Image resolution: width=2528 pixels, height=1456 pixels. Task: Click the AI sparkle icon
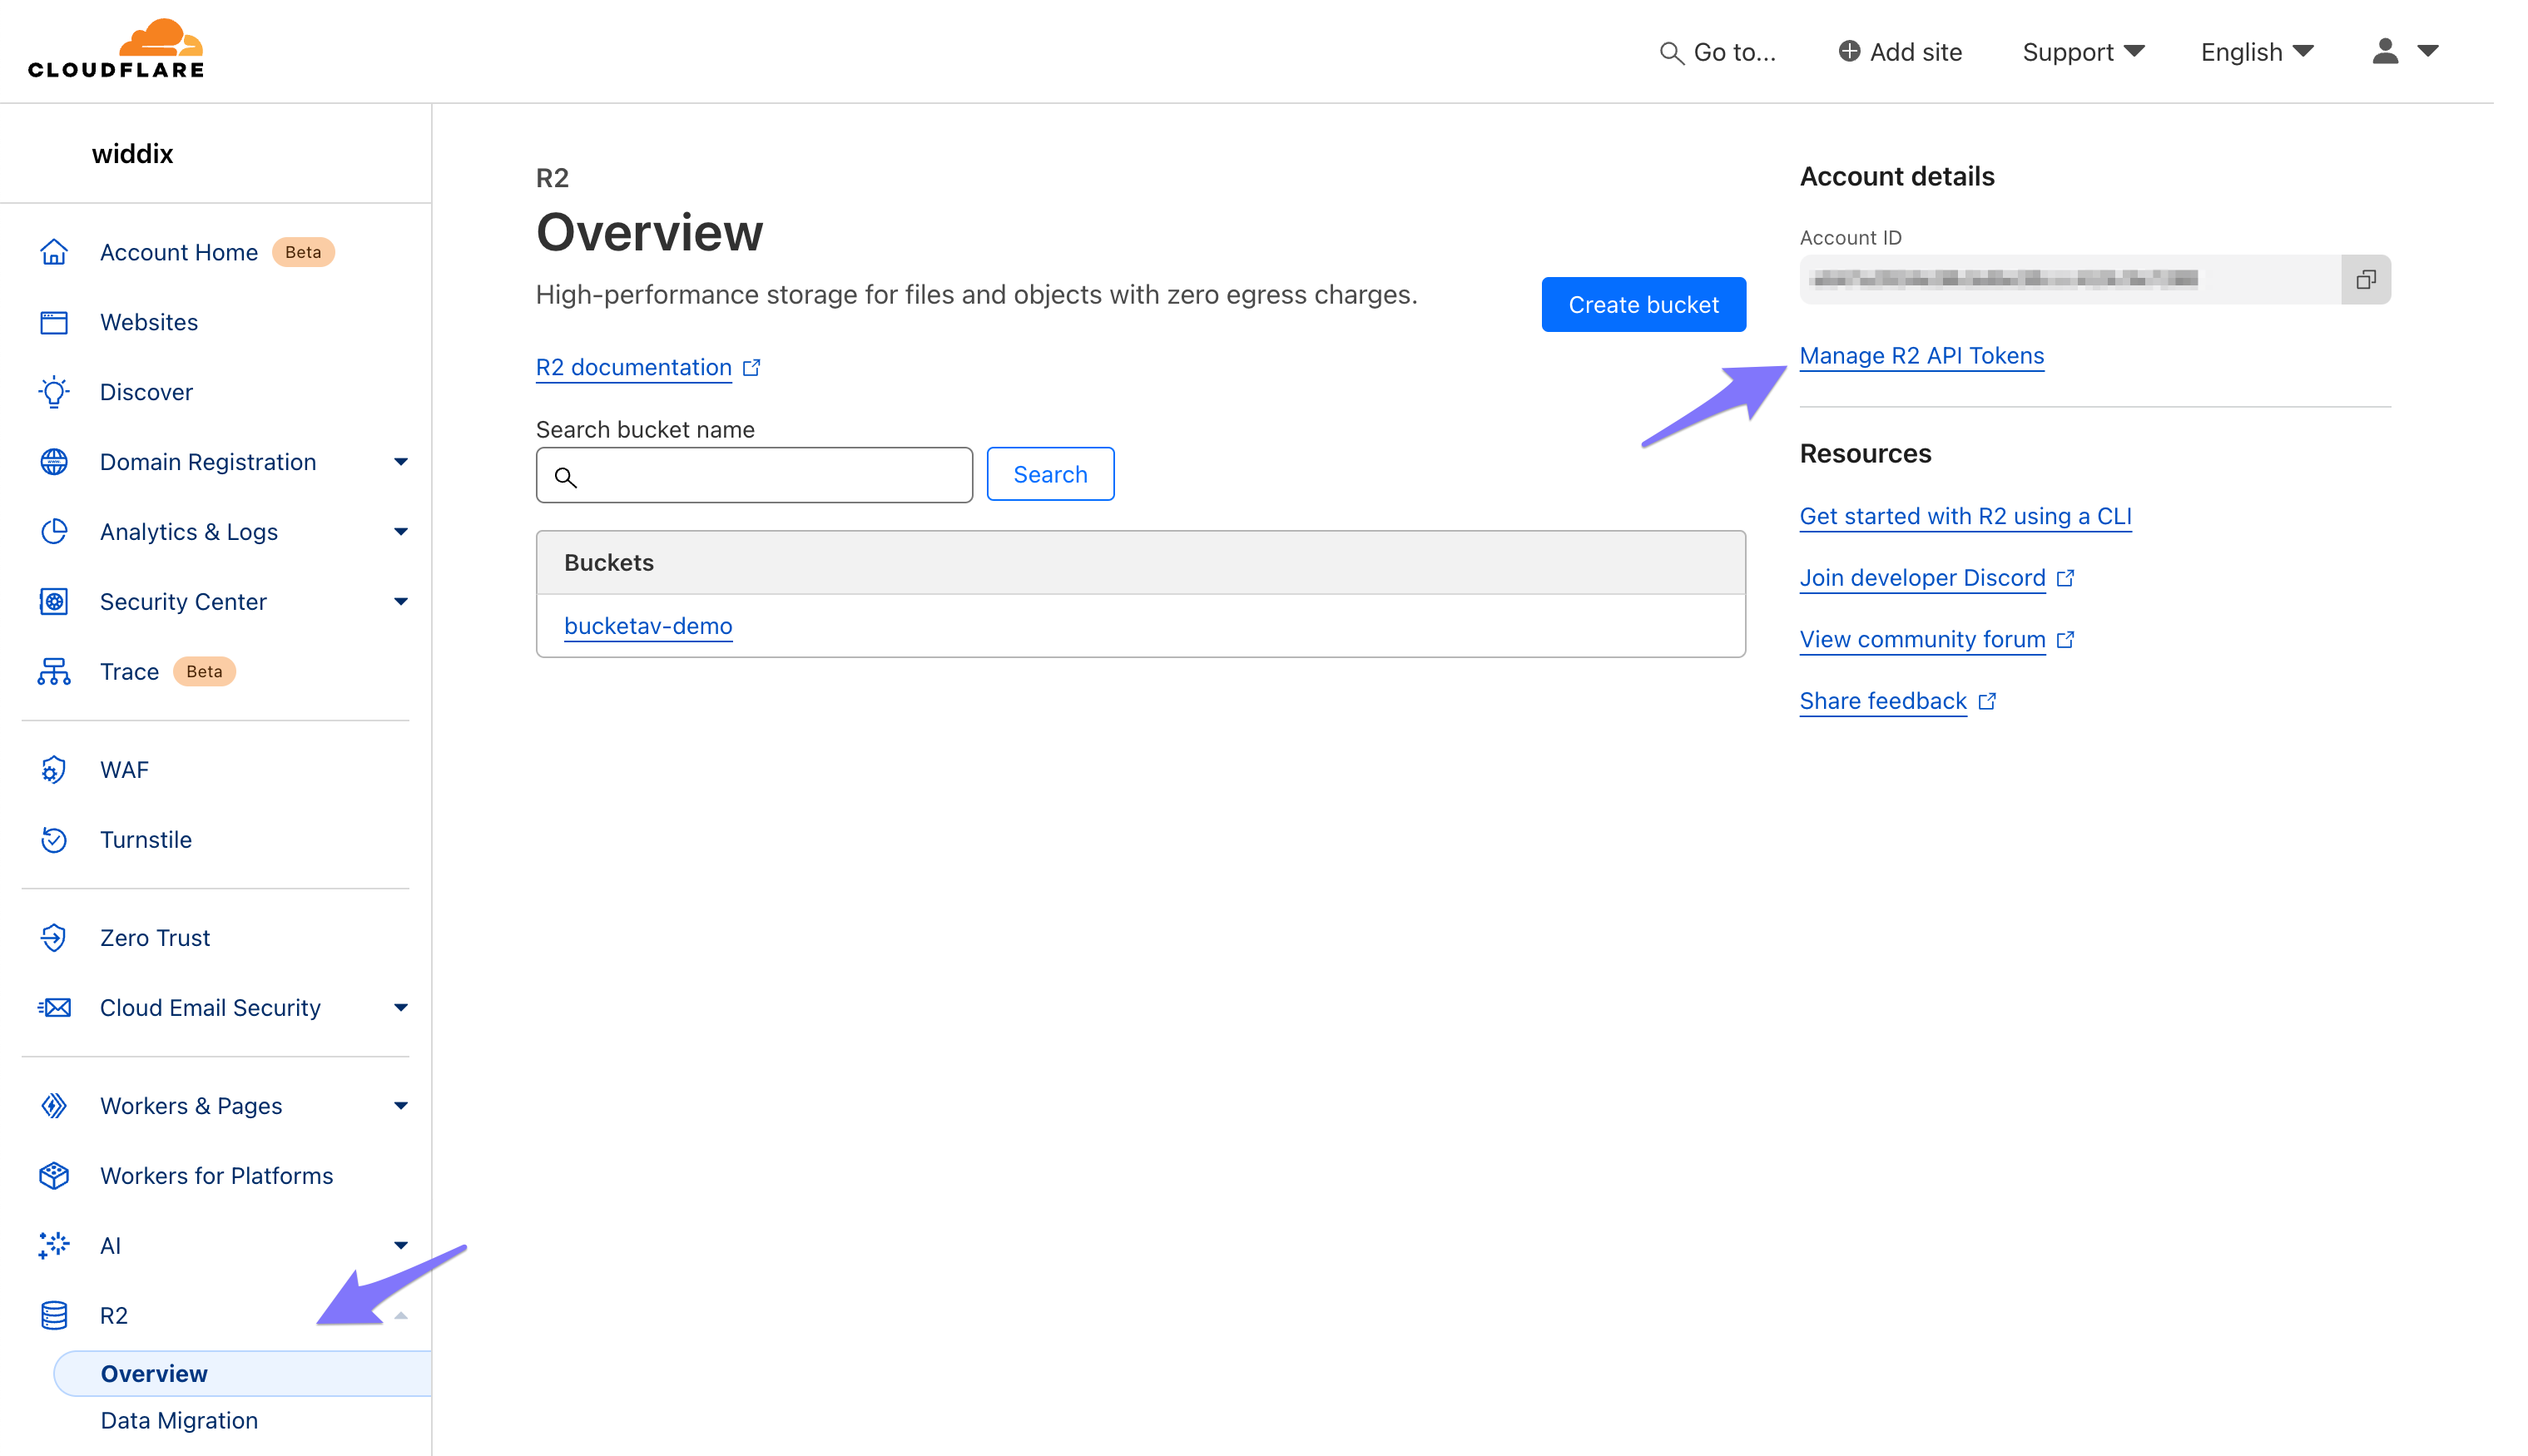coord(54,1246)
